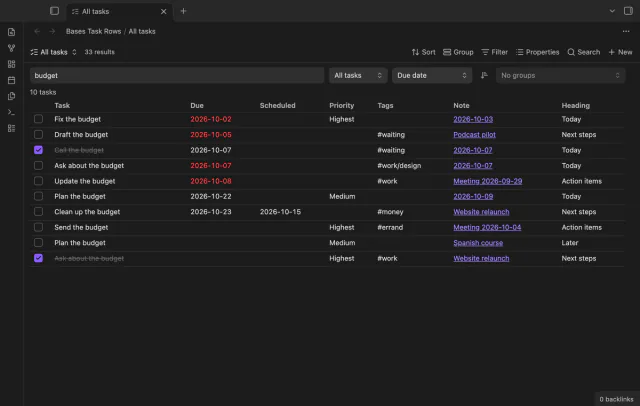Open the All tasks filter dropdown

pyautogui.click(x=358, y=75)
